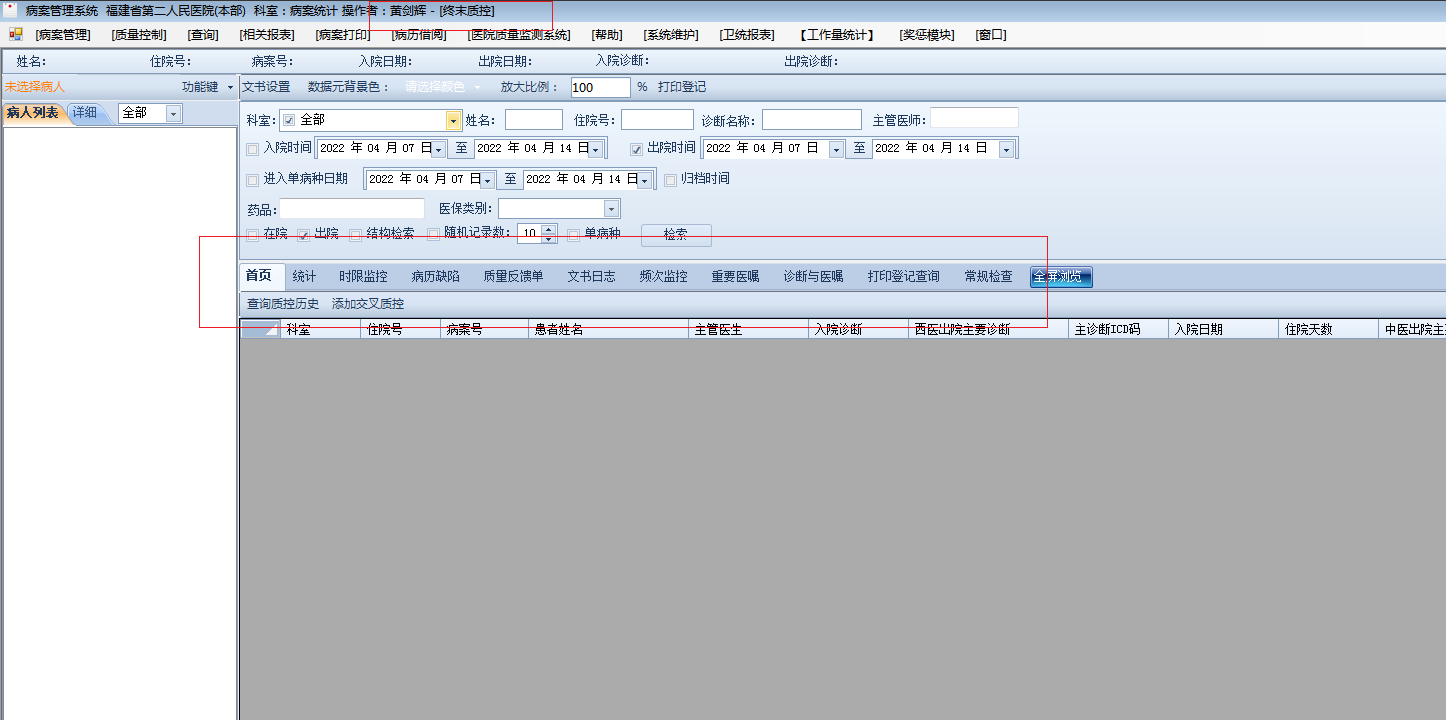
Task: Decrease 随机记录数 with the down arrow
Action: click(x=547, y=239)
